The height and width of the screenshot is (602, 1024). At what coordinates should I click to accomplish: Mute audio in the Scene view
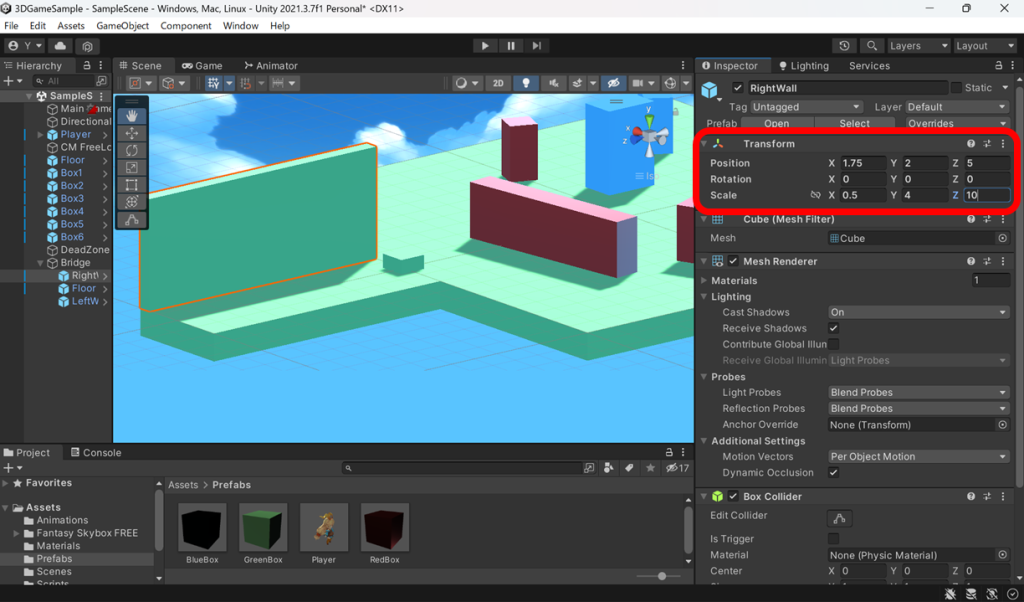(555, 84)
